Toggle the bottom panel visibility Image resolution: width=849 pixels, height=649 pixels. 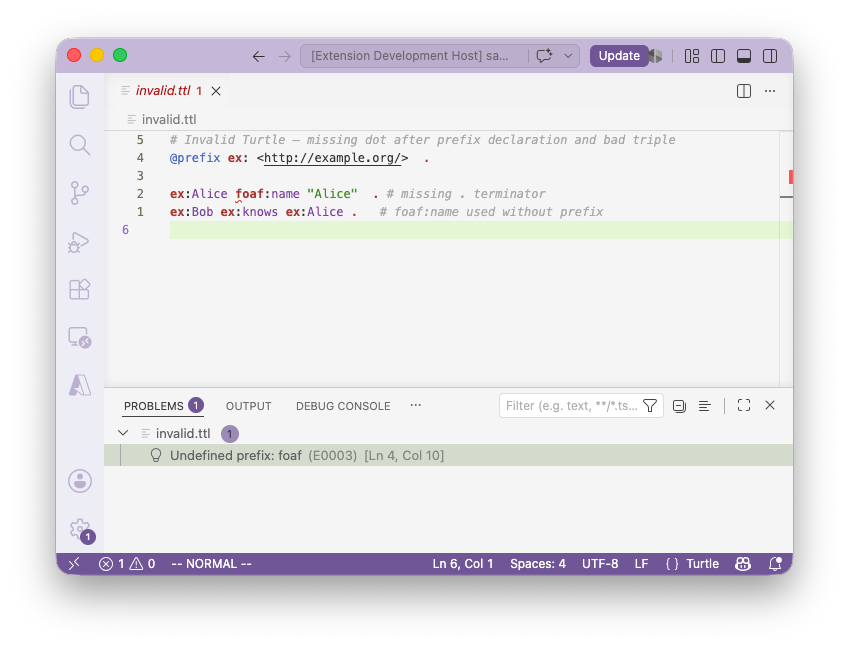(x=744, y=56)
